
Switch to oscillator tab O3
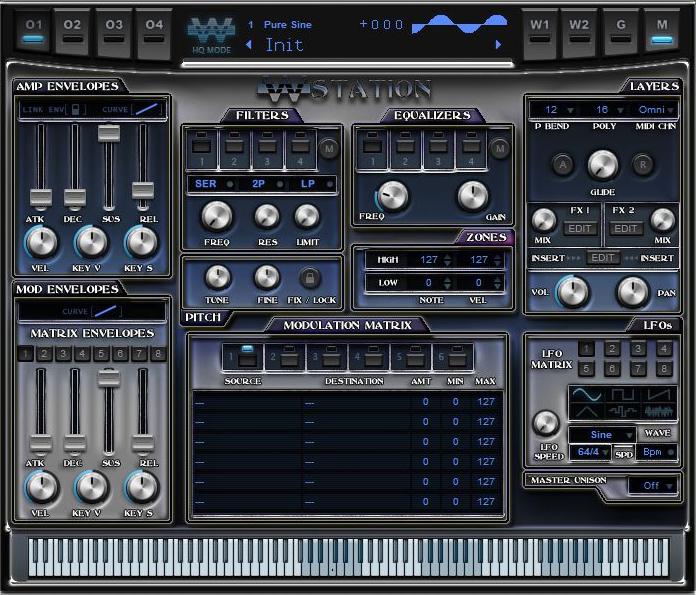tap(114, 33)
